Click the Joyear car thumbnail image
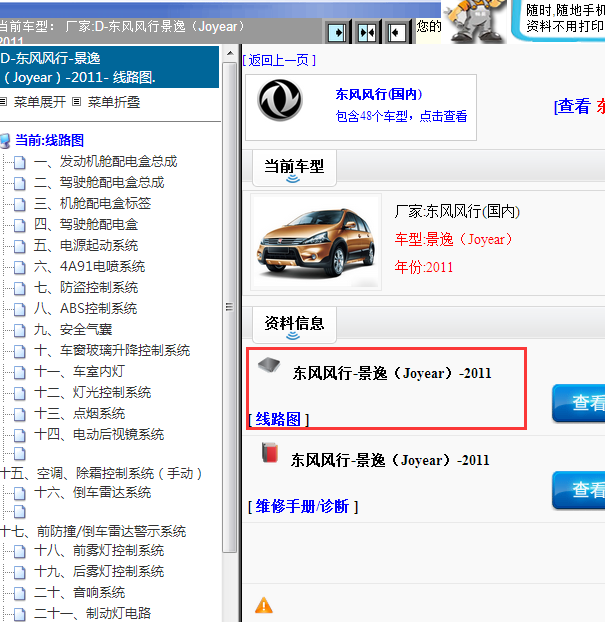This screenshot has height=622, width=605. 316,242
